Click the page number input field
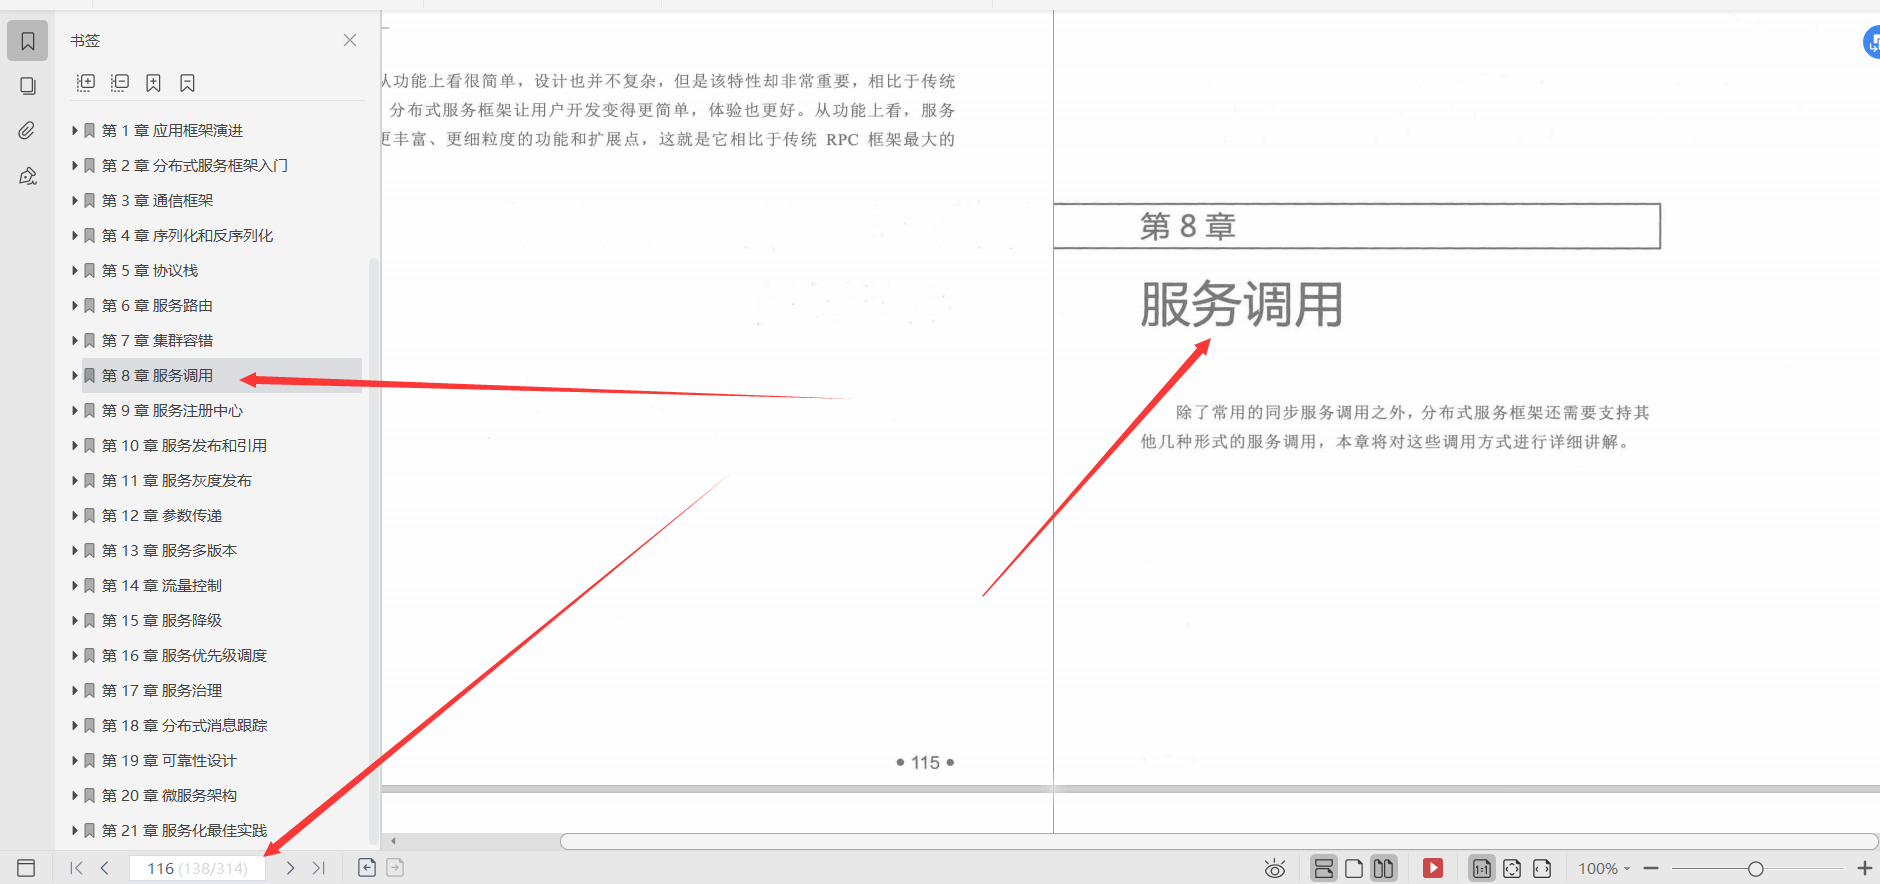Image resolution: width=1880 pixels, height=884 pixels. click(x=197, y=868)
